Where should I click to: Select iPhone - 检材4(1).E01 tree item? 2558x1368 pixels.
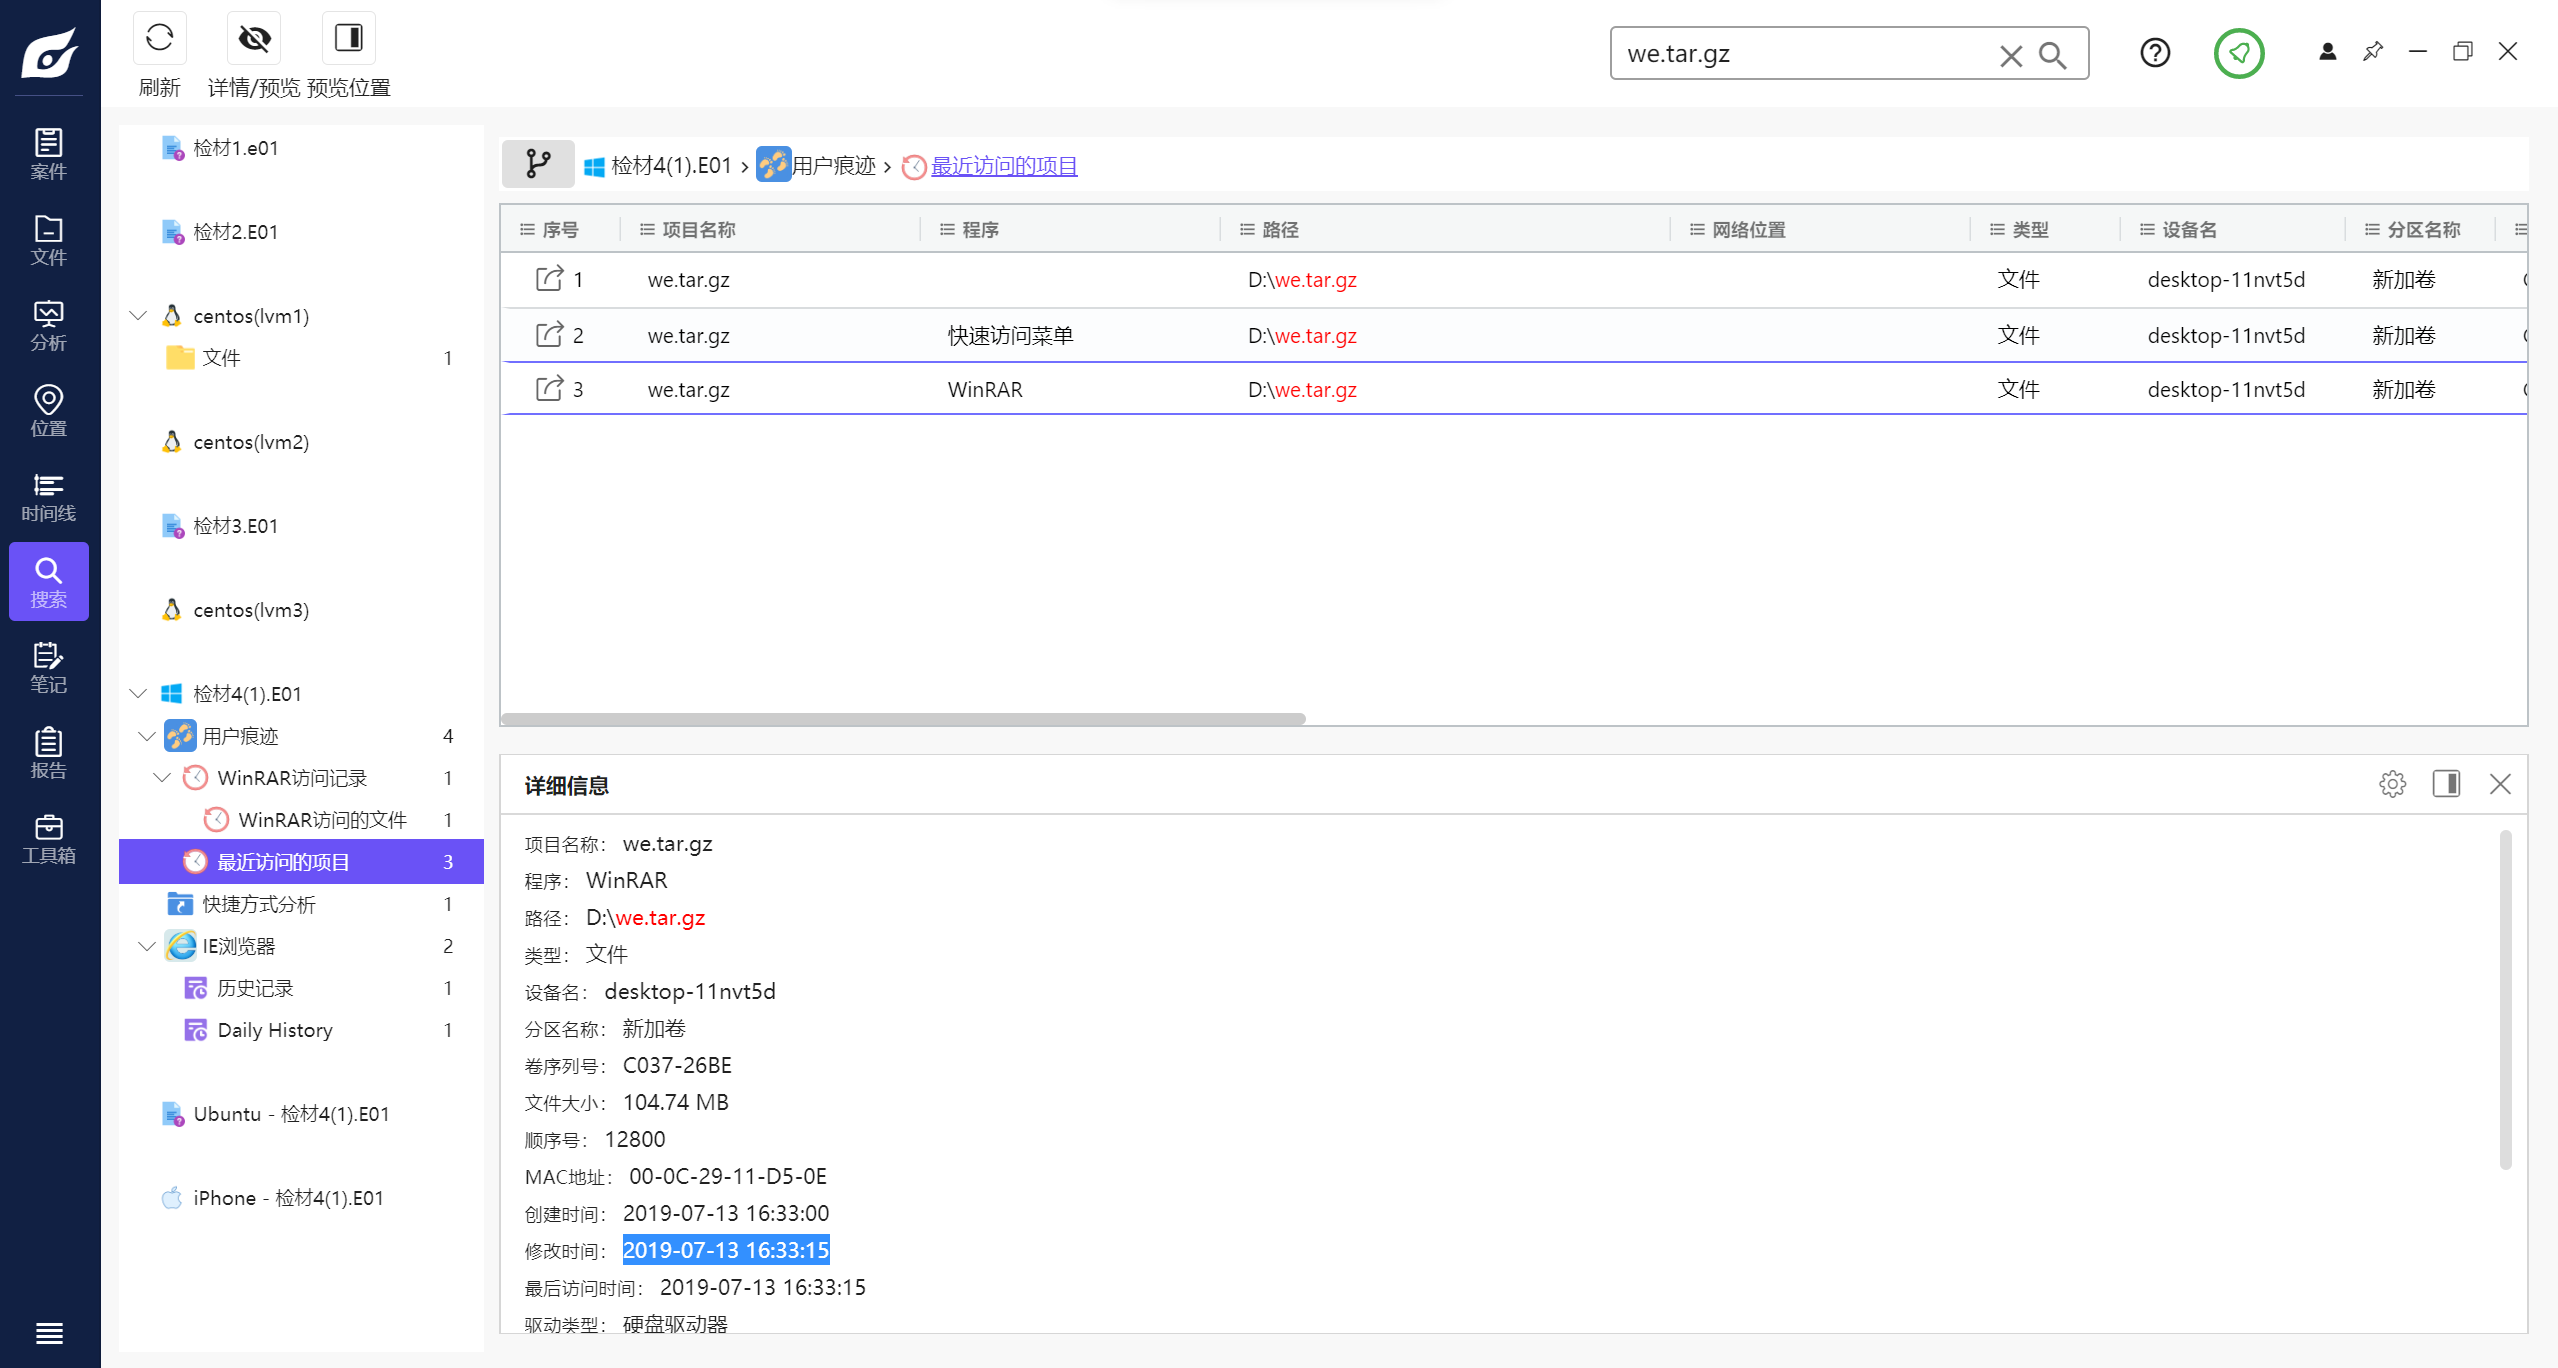click(288, 1198)
